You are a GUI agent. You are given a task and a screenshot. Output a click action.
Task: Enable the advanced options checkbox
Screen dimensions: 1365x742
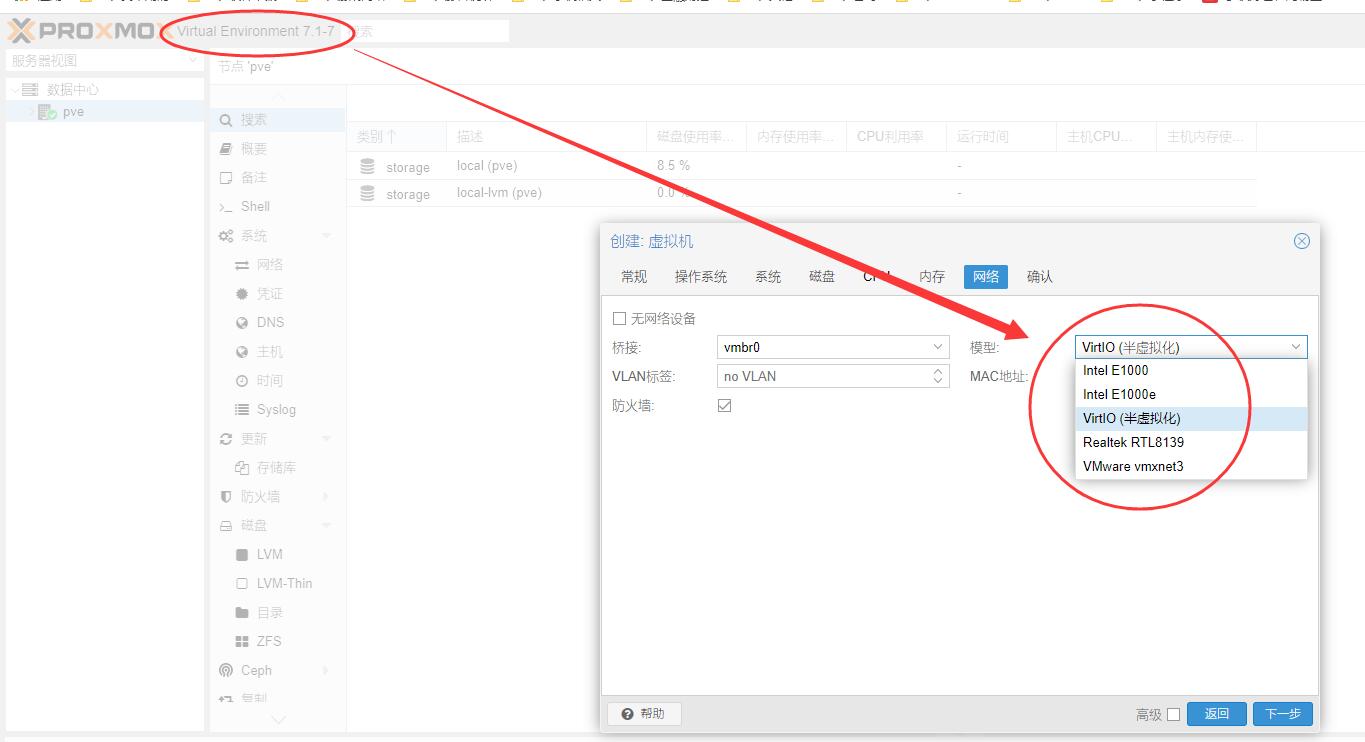point(1173,714)
